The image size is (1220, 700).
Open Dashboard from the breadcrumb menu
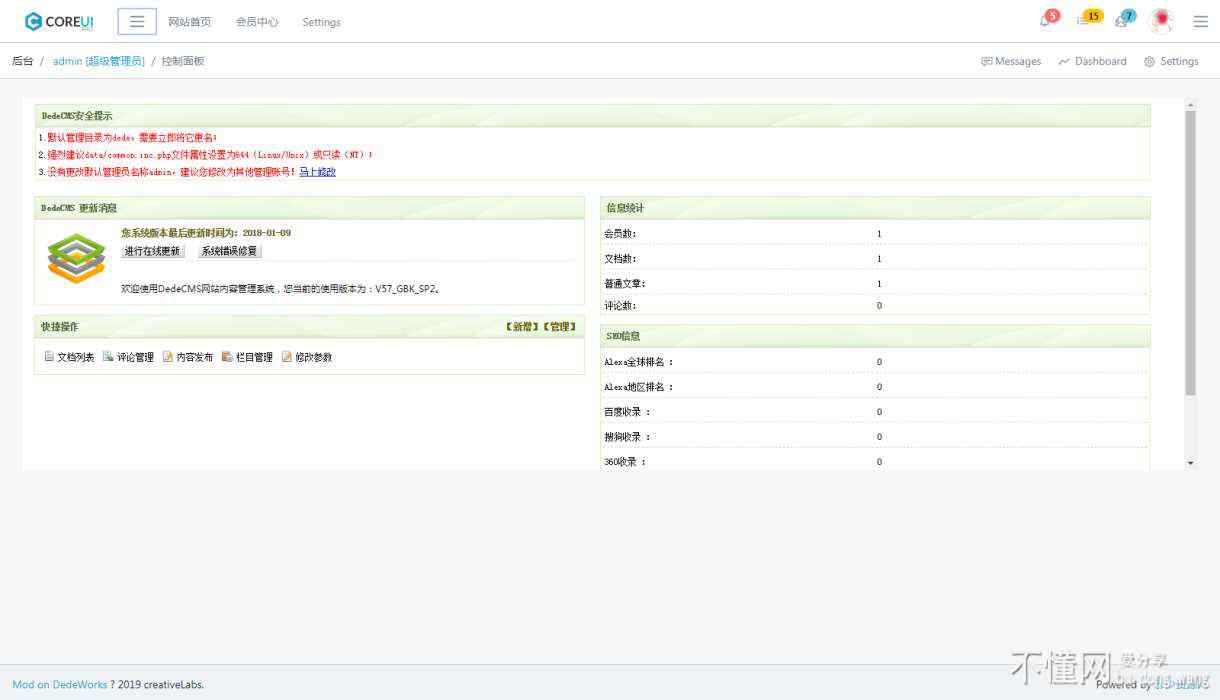[x=1092, y=61]
